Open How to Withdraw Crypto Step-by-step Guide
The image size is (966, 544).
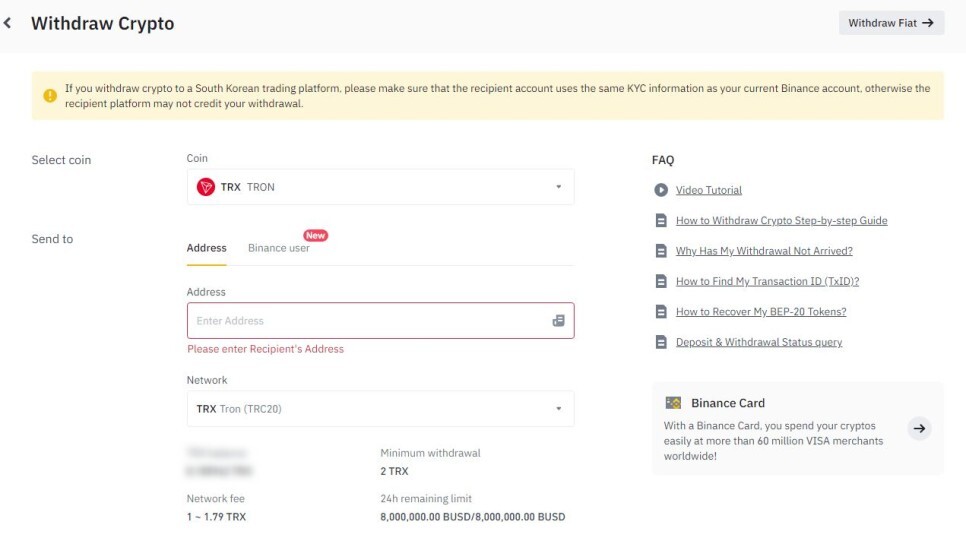(781, 221)
